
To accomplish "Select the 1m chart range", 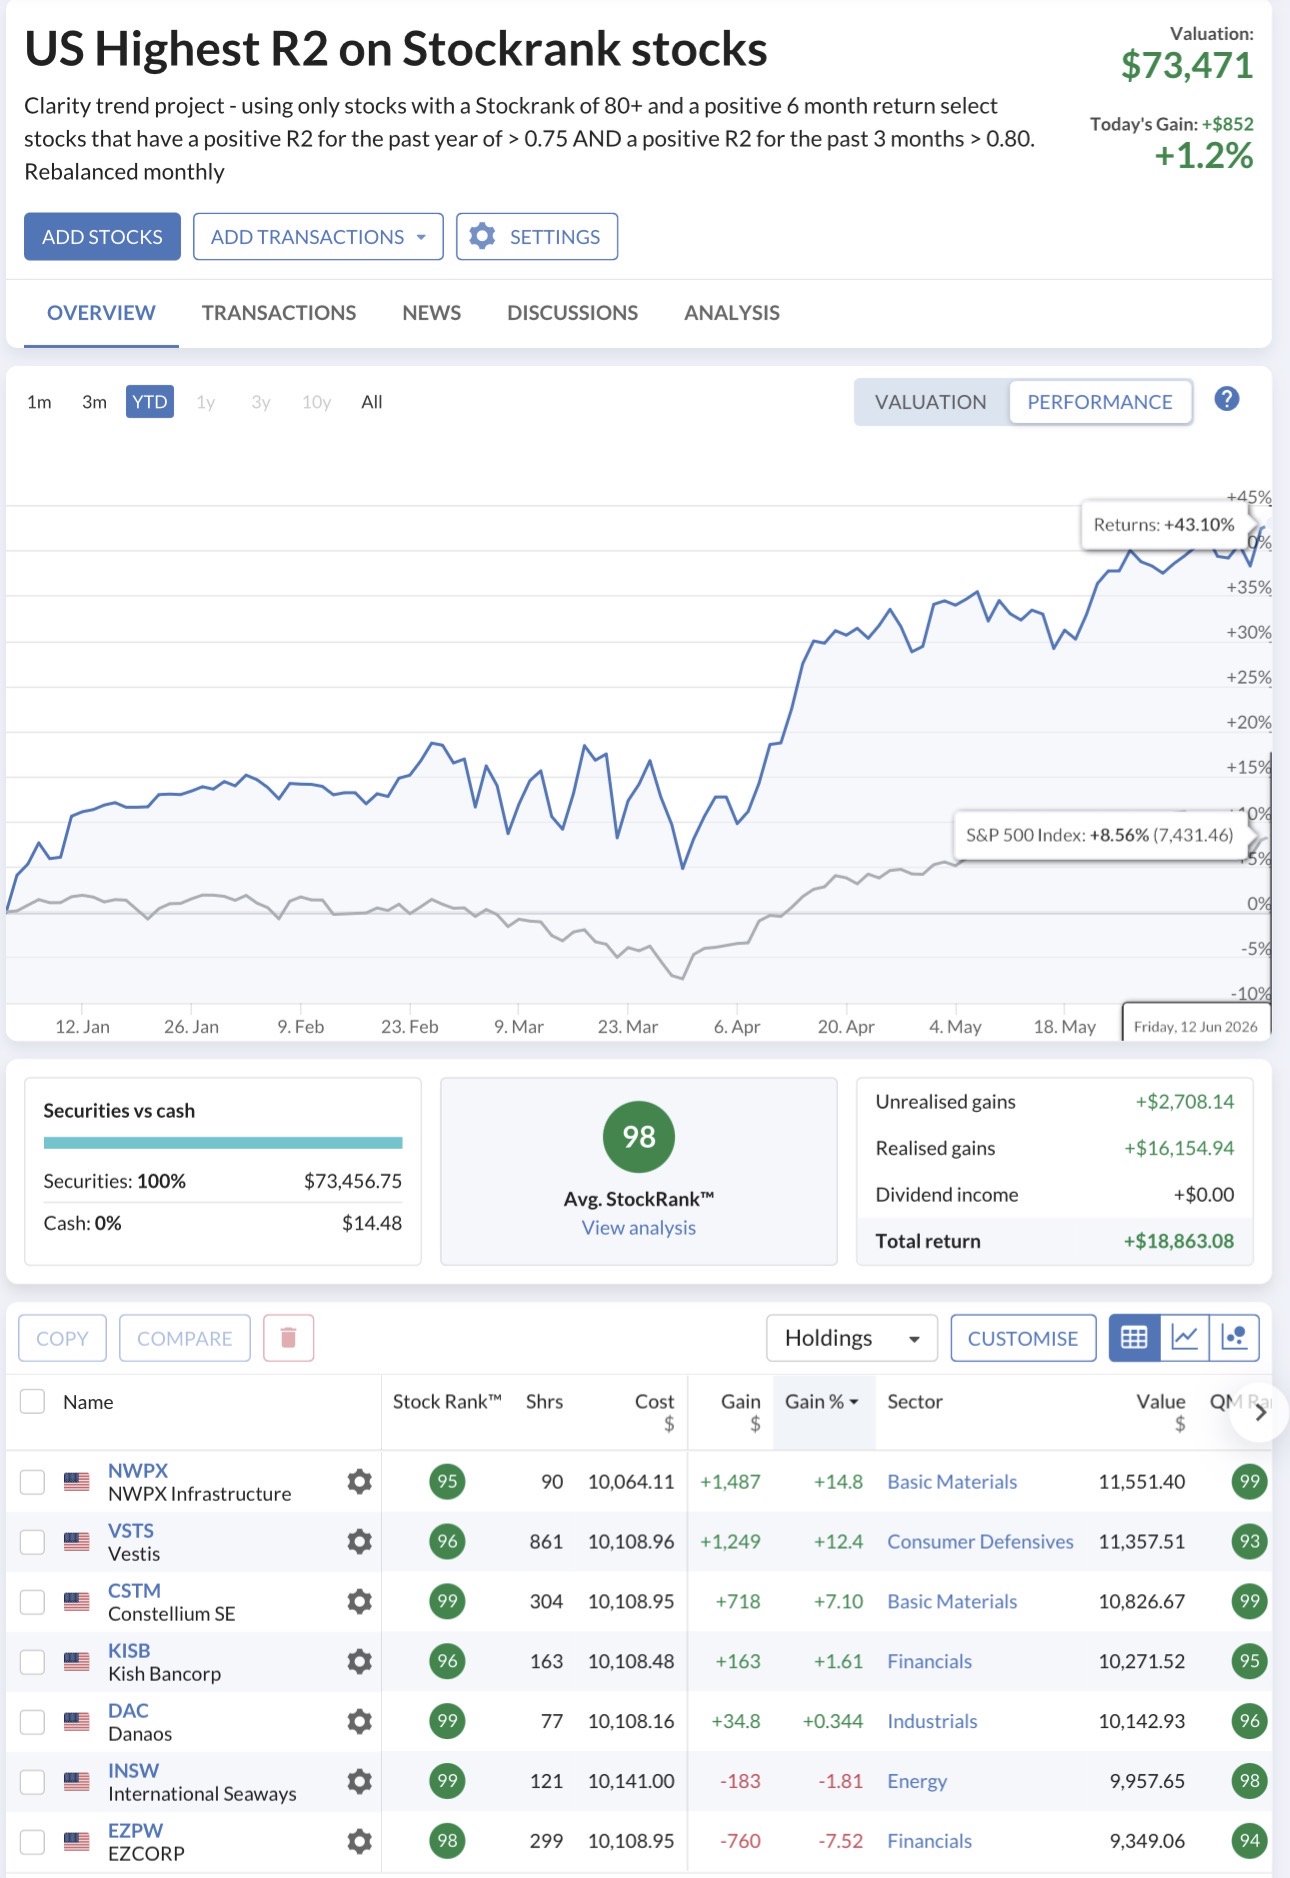I will (39, 402).
